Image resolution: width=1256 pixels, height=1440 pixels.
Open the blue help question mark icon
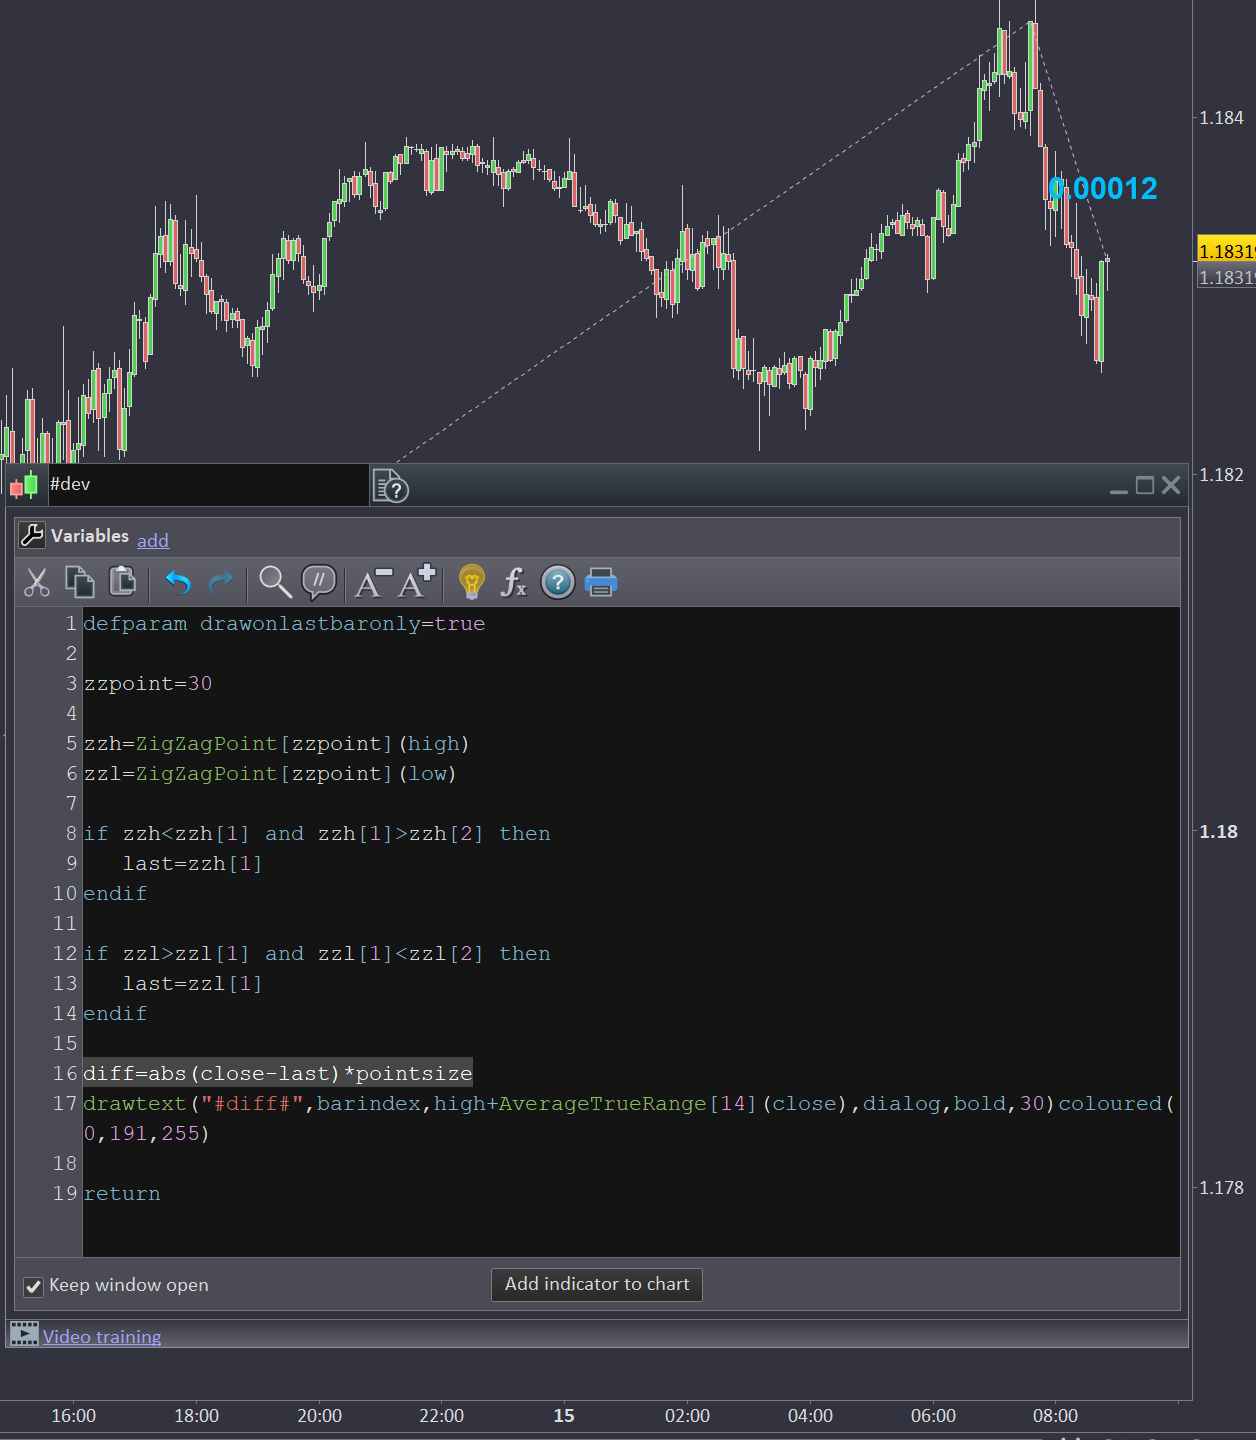[557, 582]
